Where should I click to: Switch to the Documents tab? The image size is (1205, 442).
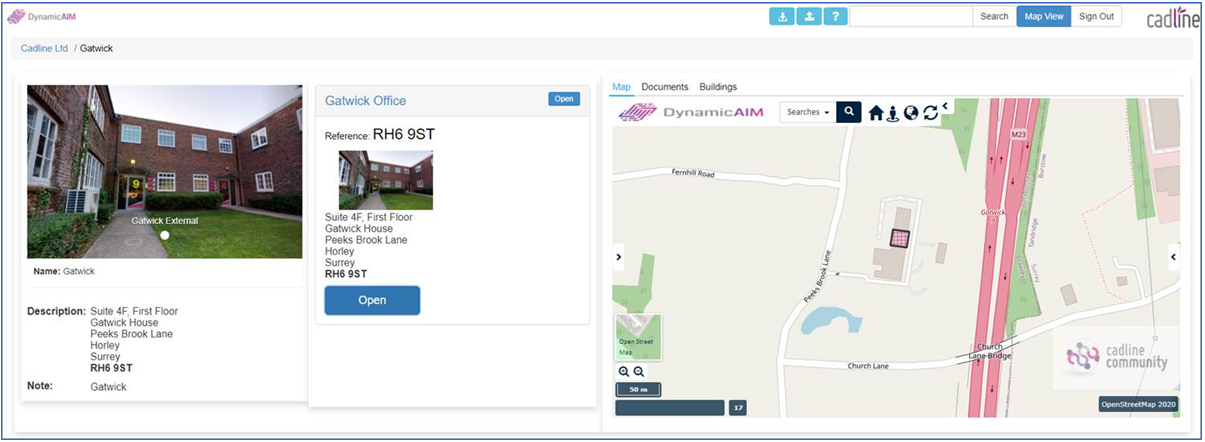665,87
